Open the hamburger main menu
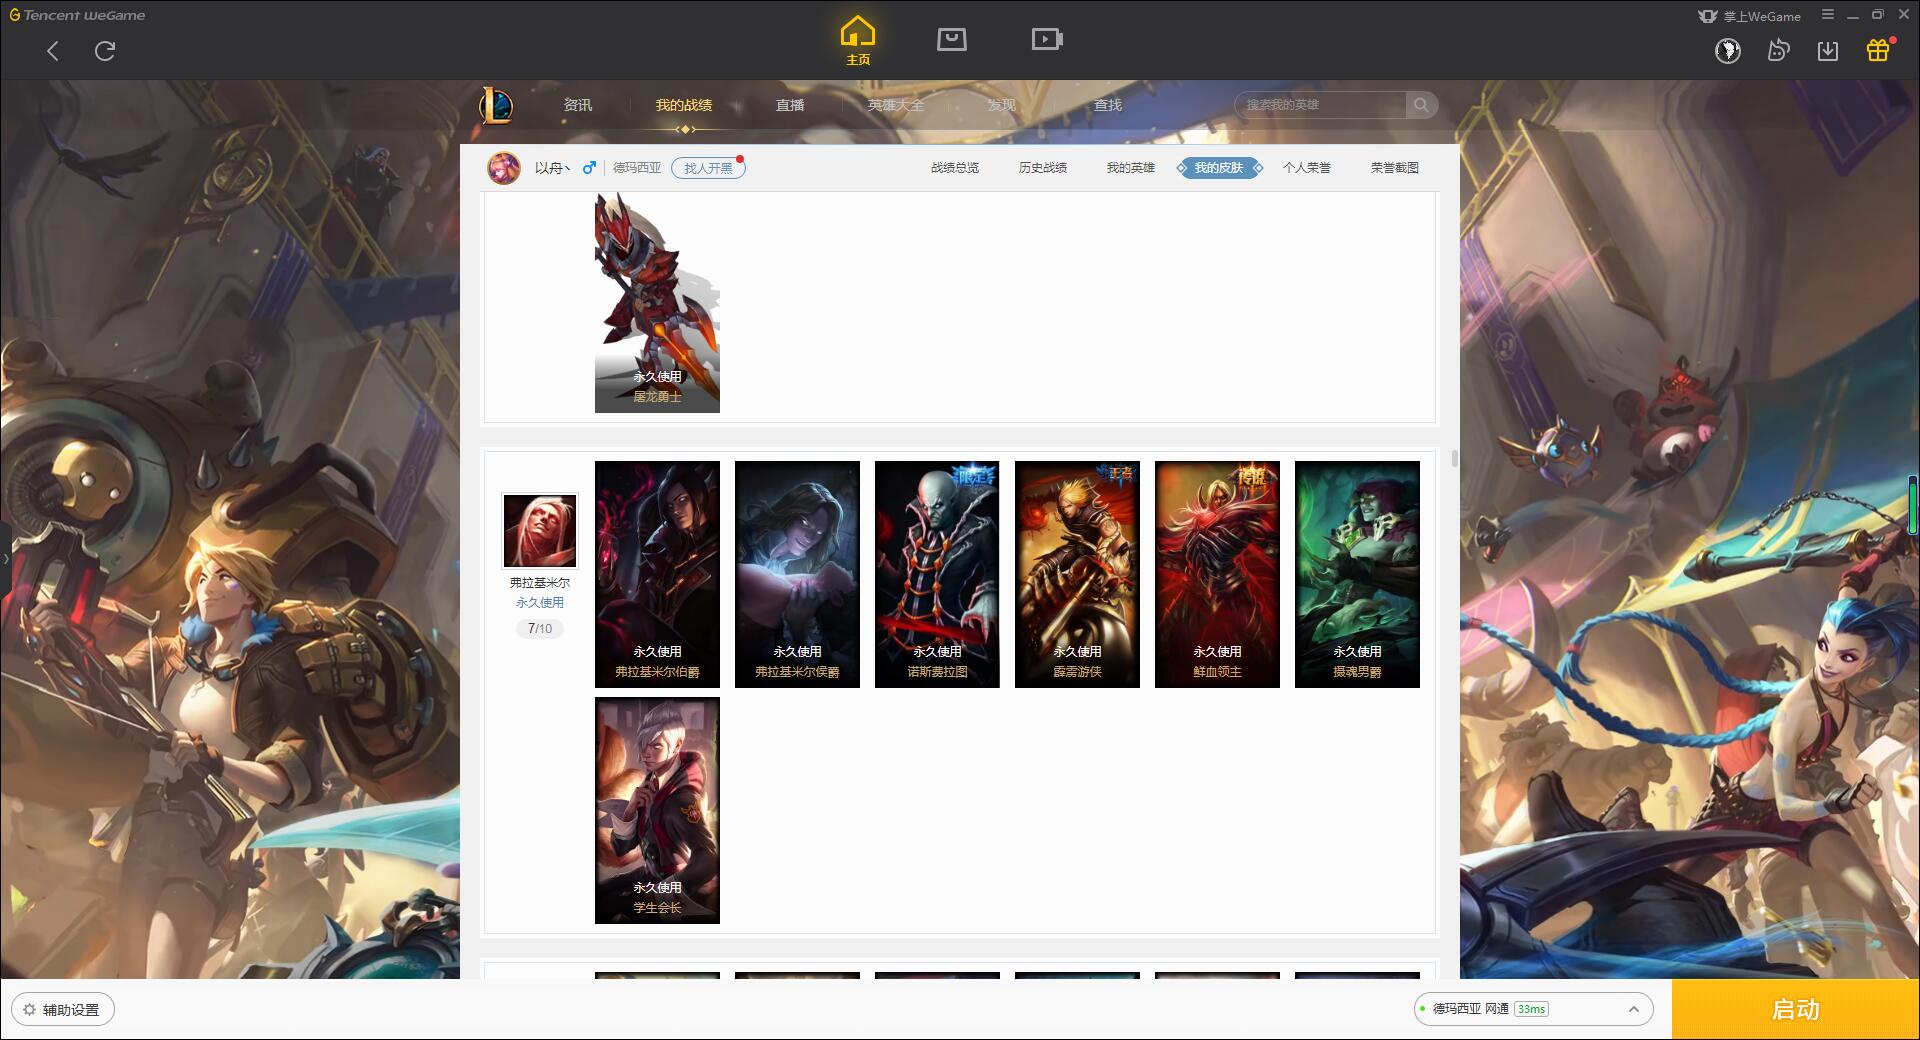 point(1828,15)
